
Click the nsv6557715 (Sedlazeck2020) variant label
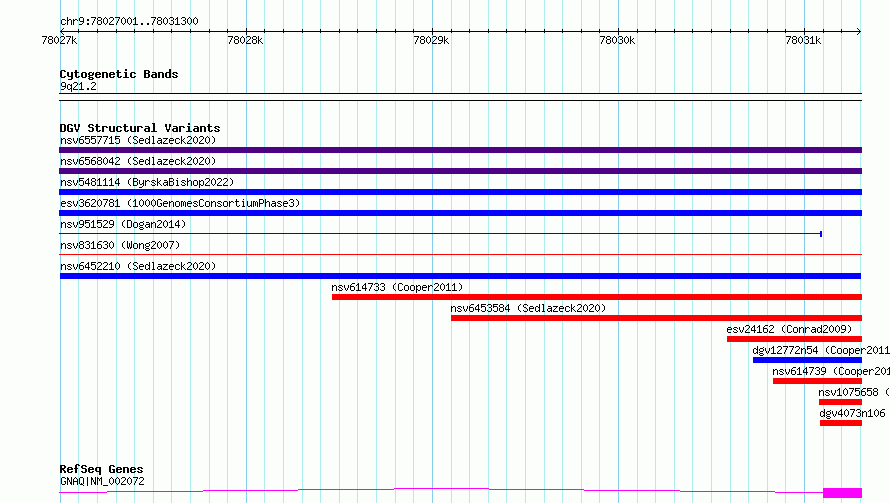(138, 140)
